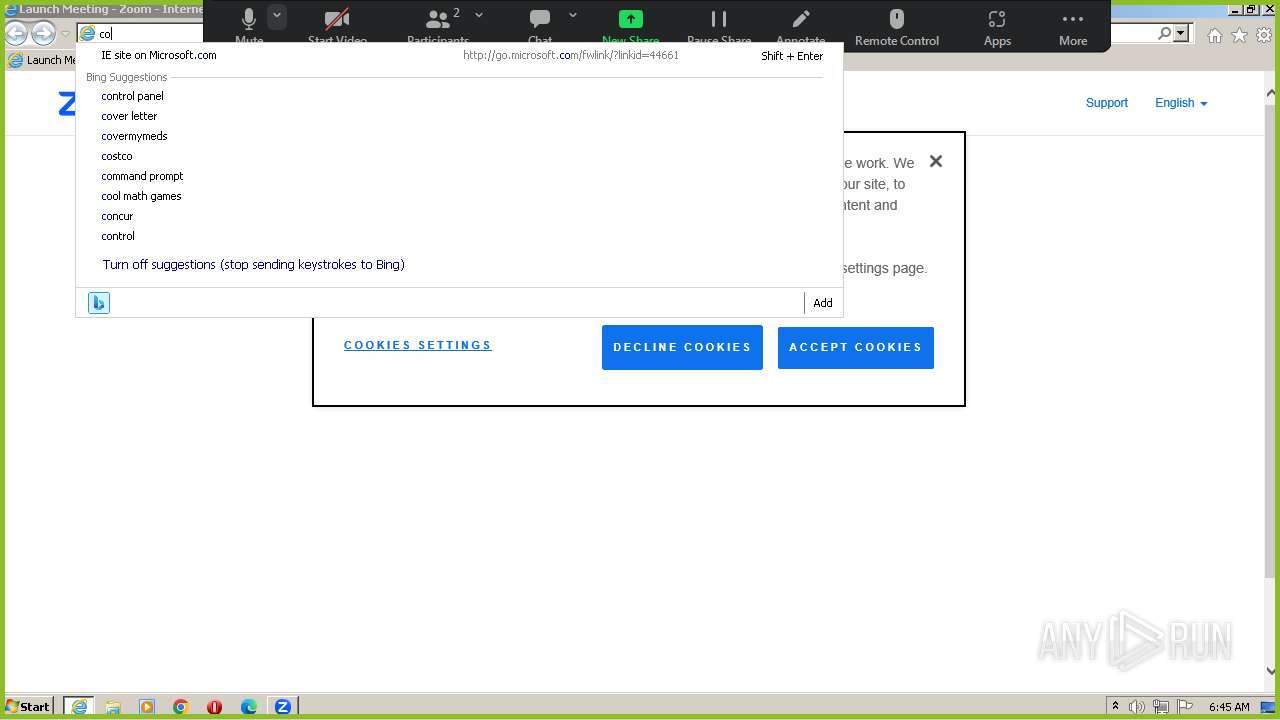Click 'Turn off suggestions' link
This screenshot has width=1280, height=720.
(x=253, y=265)
